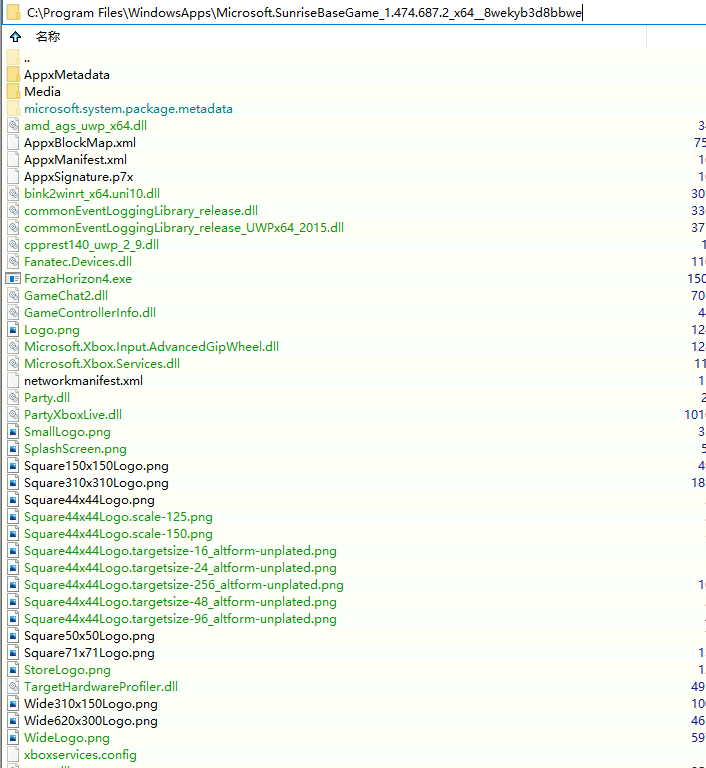706x768 pixels.
Task: Click the folder icon beside Media
Action: click(14, 92)
